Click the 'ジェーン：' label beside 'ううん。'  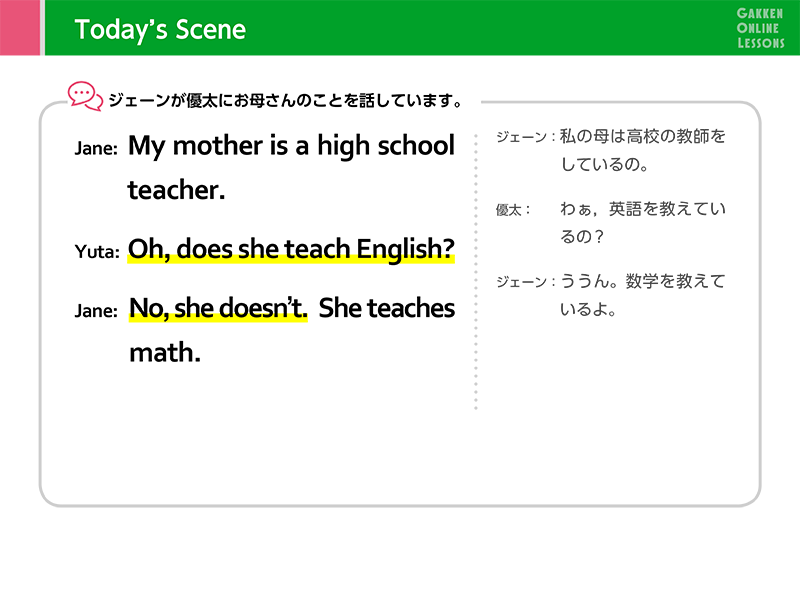(x=526, y=282)
